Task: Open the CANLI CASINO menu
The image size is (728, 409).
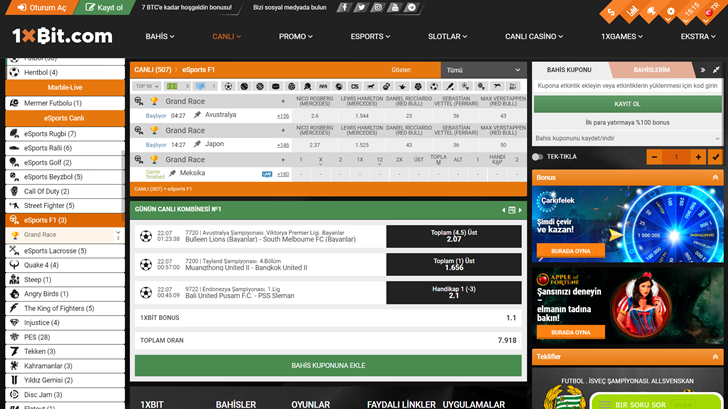Action: [534, 36]
